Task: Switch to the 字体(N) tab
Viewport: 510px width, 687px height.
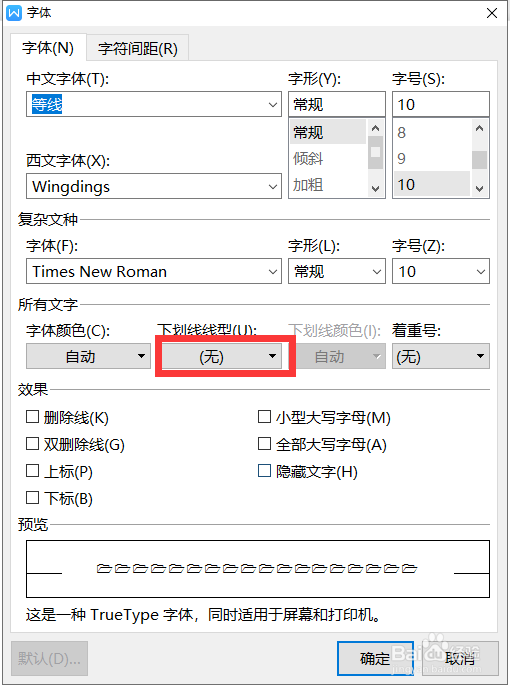Action: pos(48,48)
